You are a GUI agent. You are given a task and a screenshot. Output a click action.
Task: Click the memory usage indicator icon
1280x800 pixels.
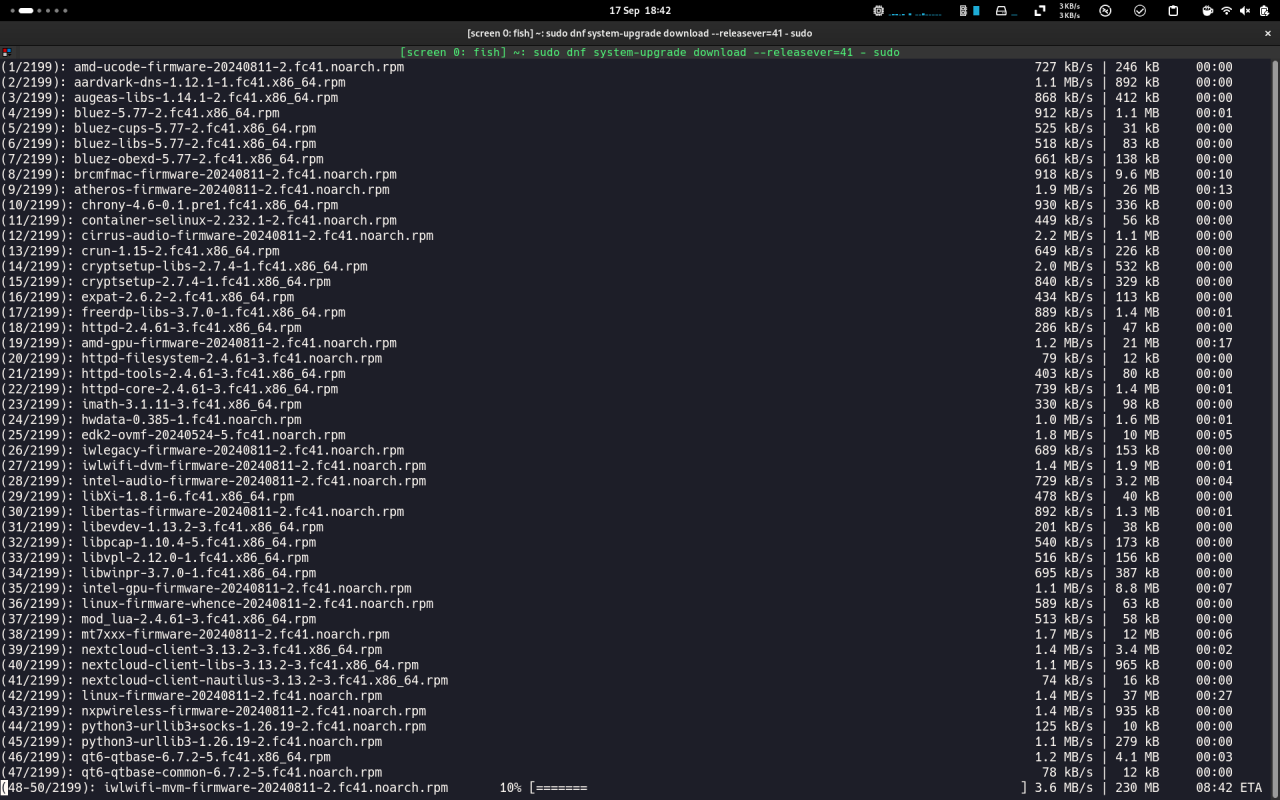[x=963, y=11]
